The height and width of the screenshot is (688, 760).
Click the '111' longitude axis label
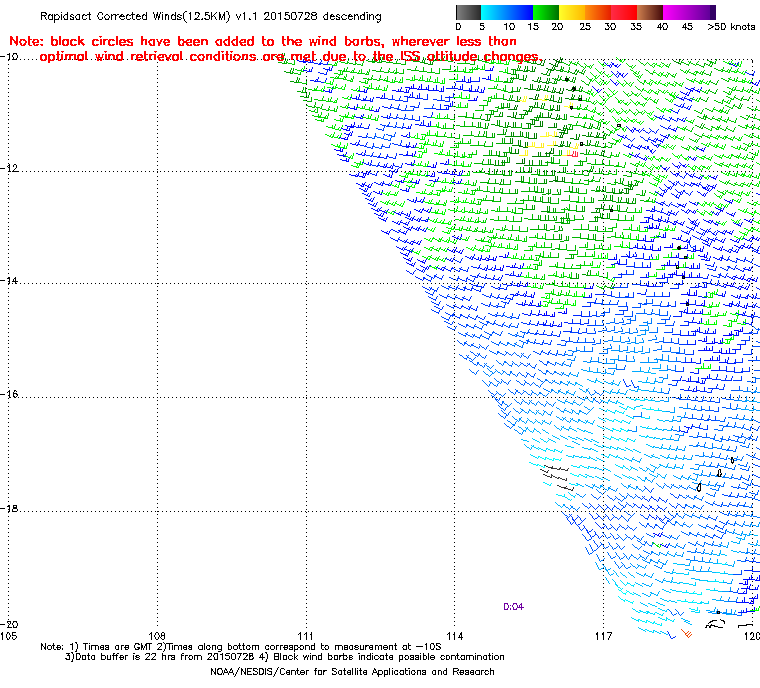306,636
